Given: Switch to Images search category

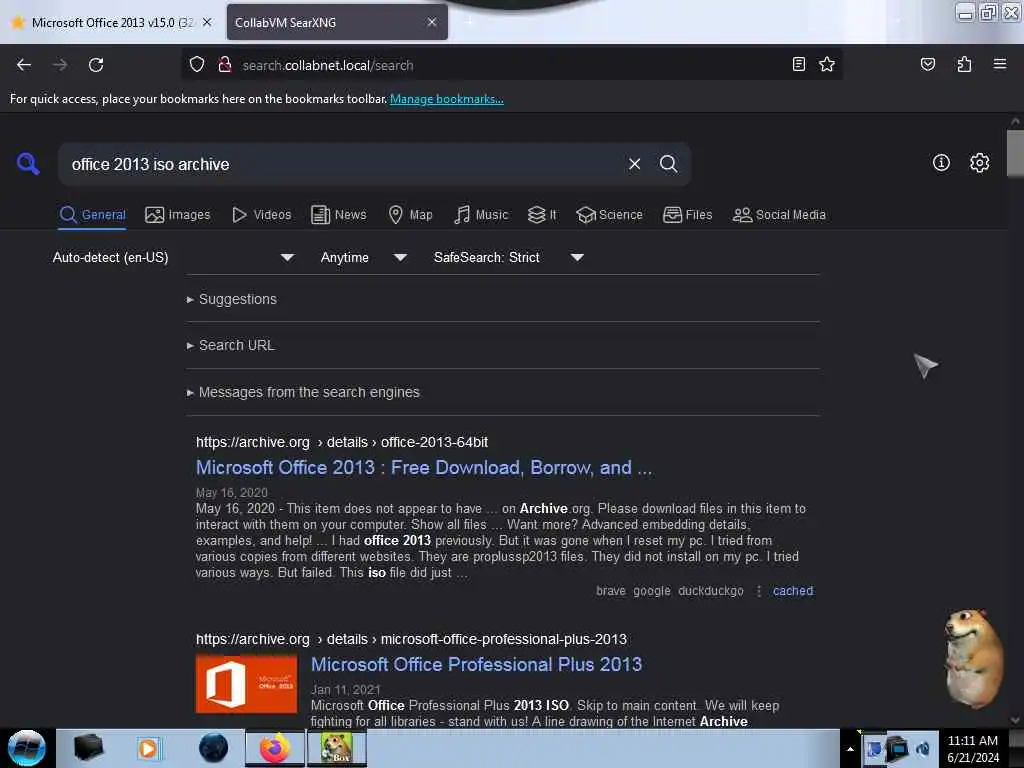Looking at the screenshot, I should click(178, 215).
